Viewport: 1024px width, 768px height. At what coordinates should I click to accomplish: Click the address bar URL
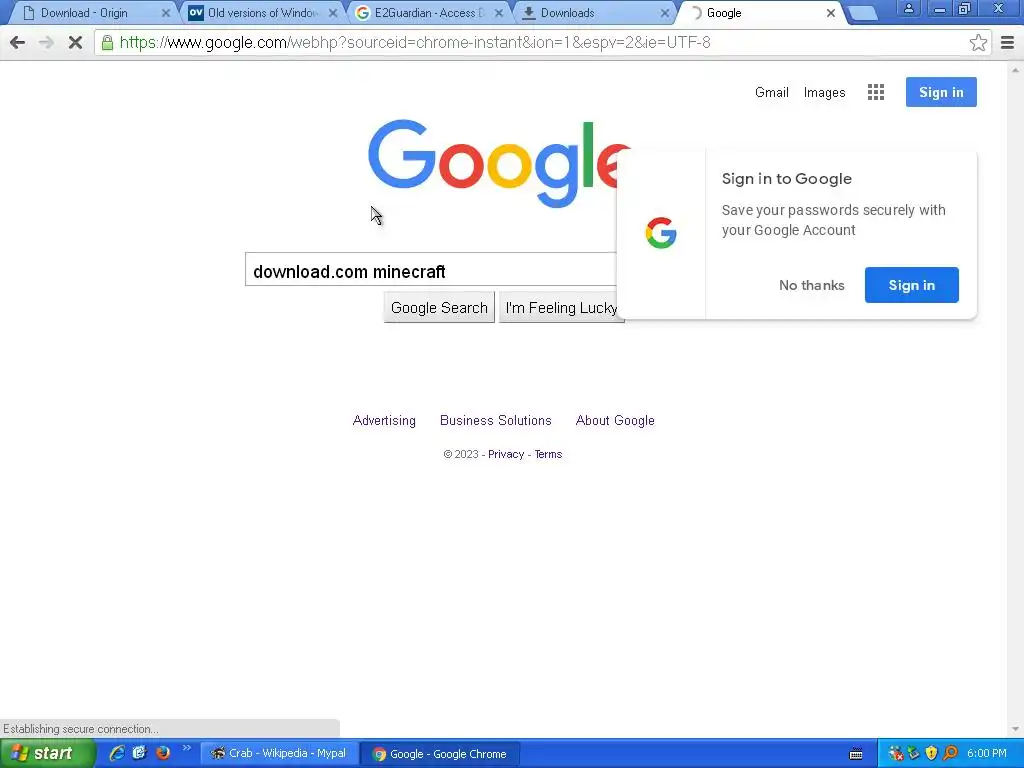point(415,43)
